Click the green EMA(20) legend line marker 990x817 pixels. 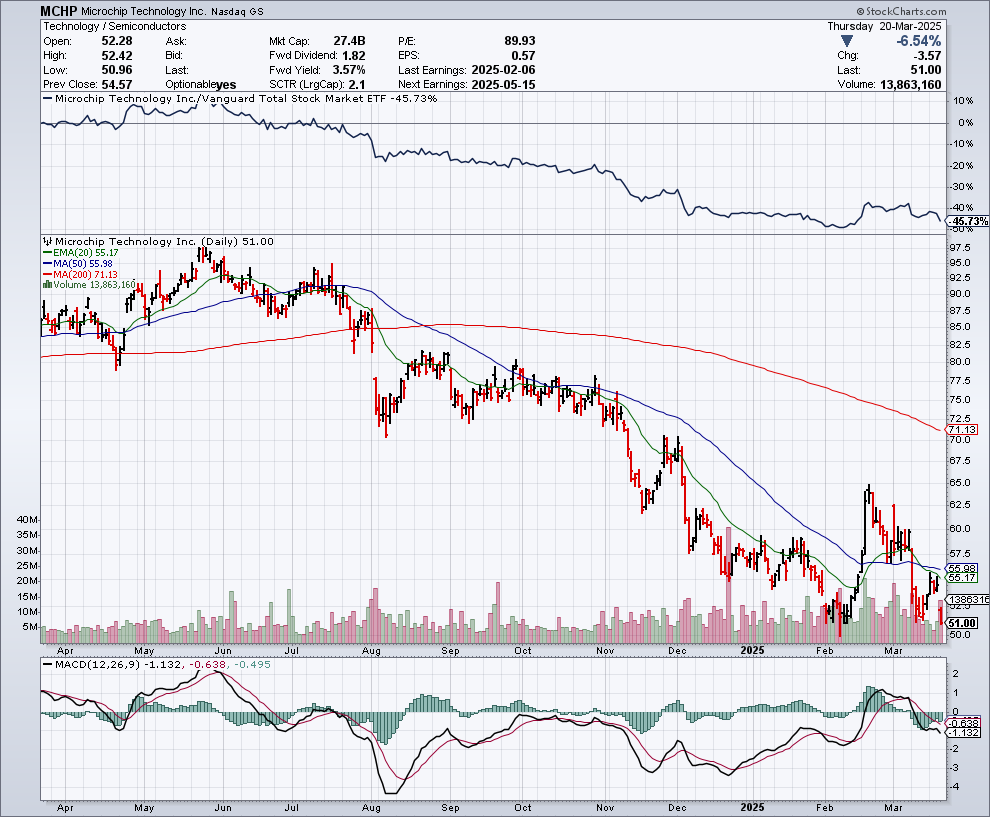[45, 253]
